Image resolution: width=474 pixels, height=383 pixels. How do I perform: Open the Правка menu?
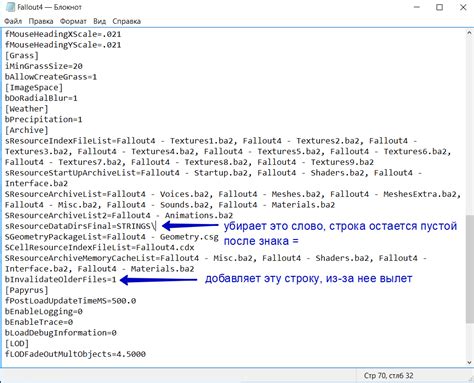pos(41,21)
